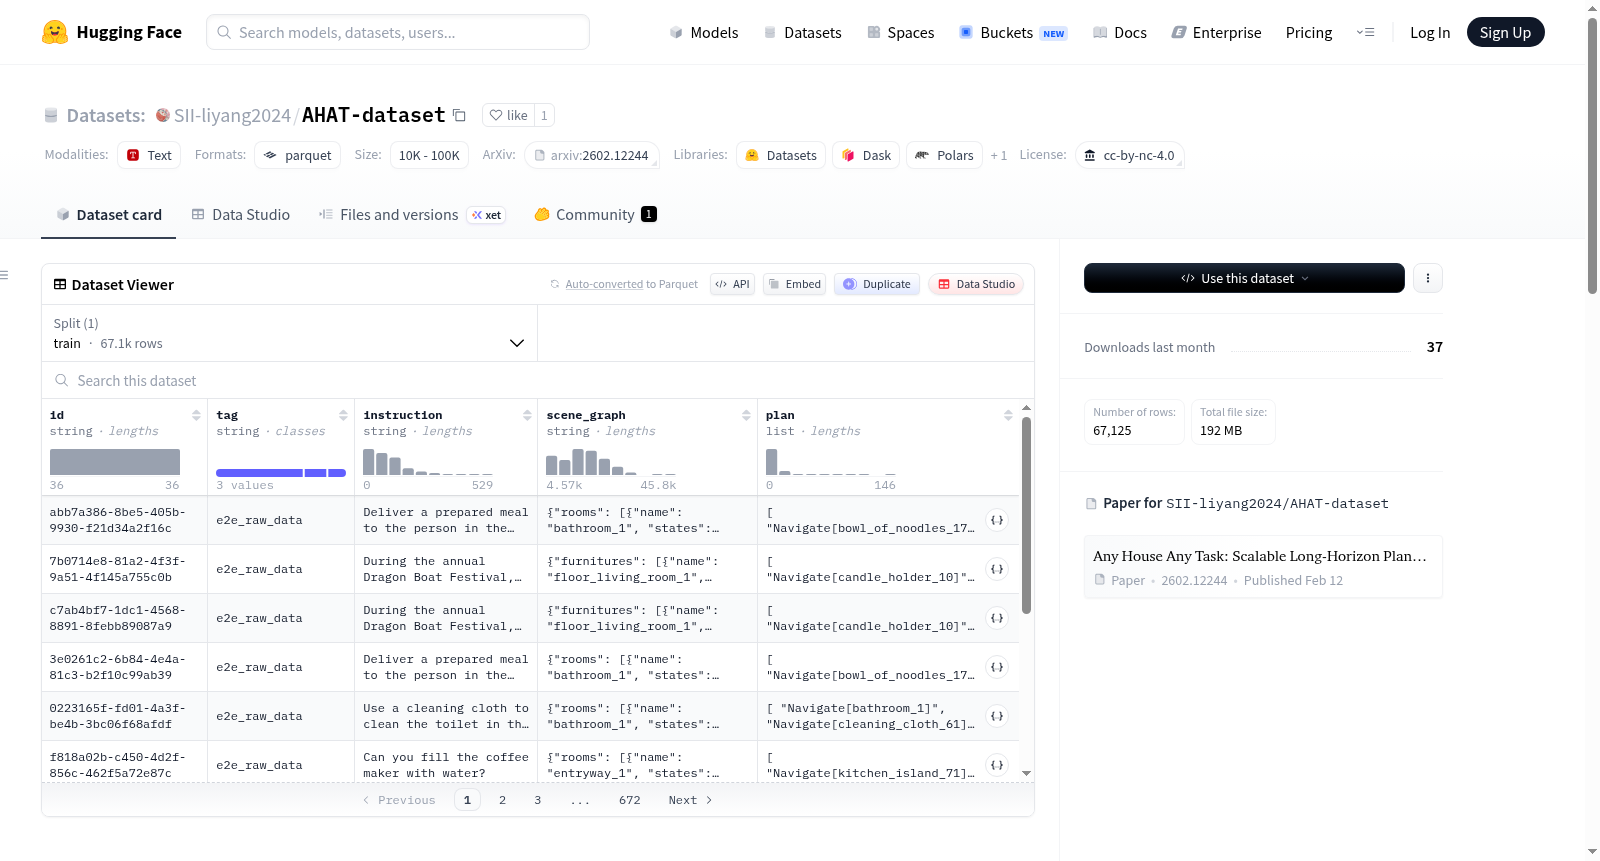Sort by the instruction column
This screenshot has height=861, width=1600.
(x=527, y=415)
